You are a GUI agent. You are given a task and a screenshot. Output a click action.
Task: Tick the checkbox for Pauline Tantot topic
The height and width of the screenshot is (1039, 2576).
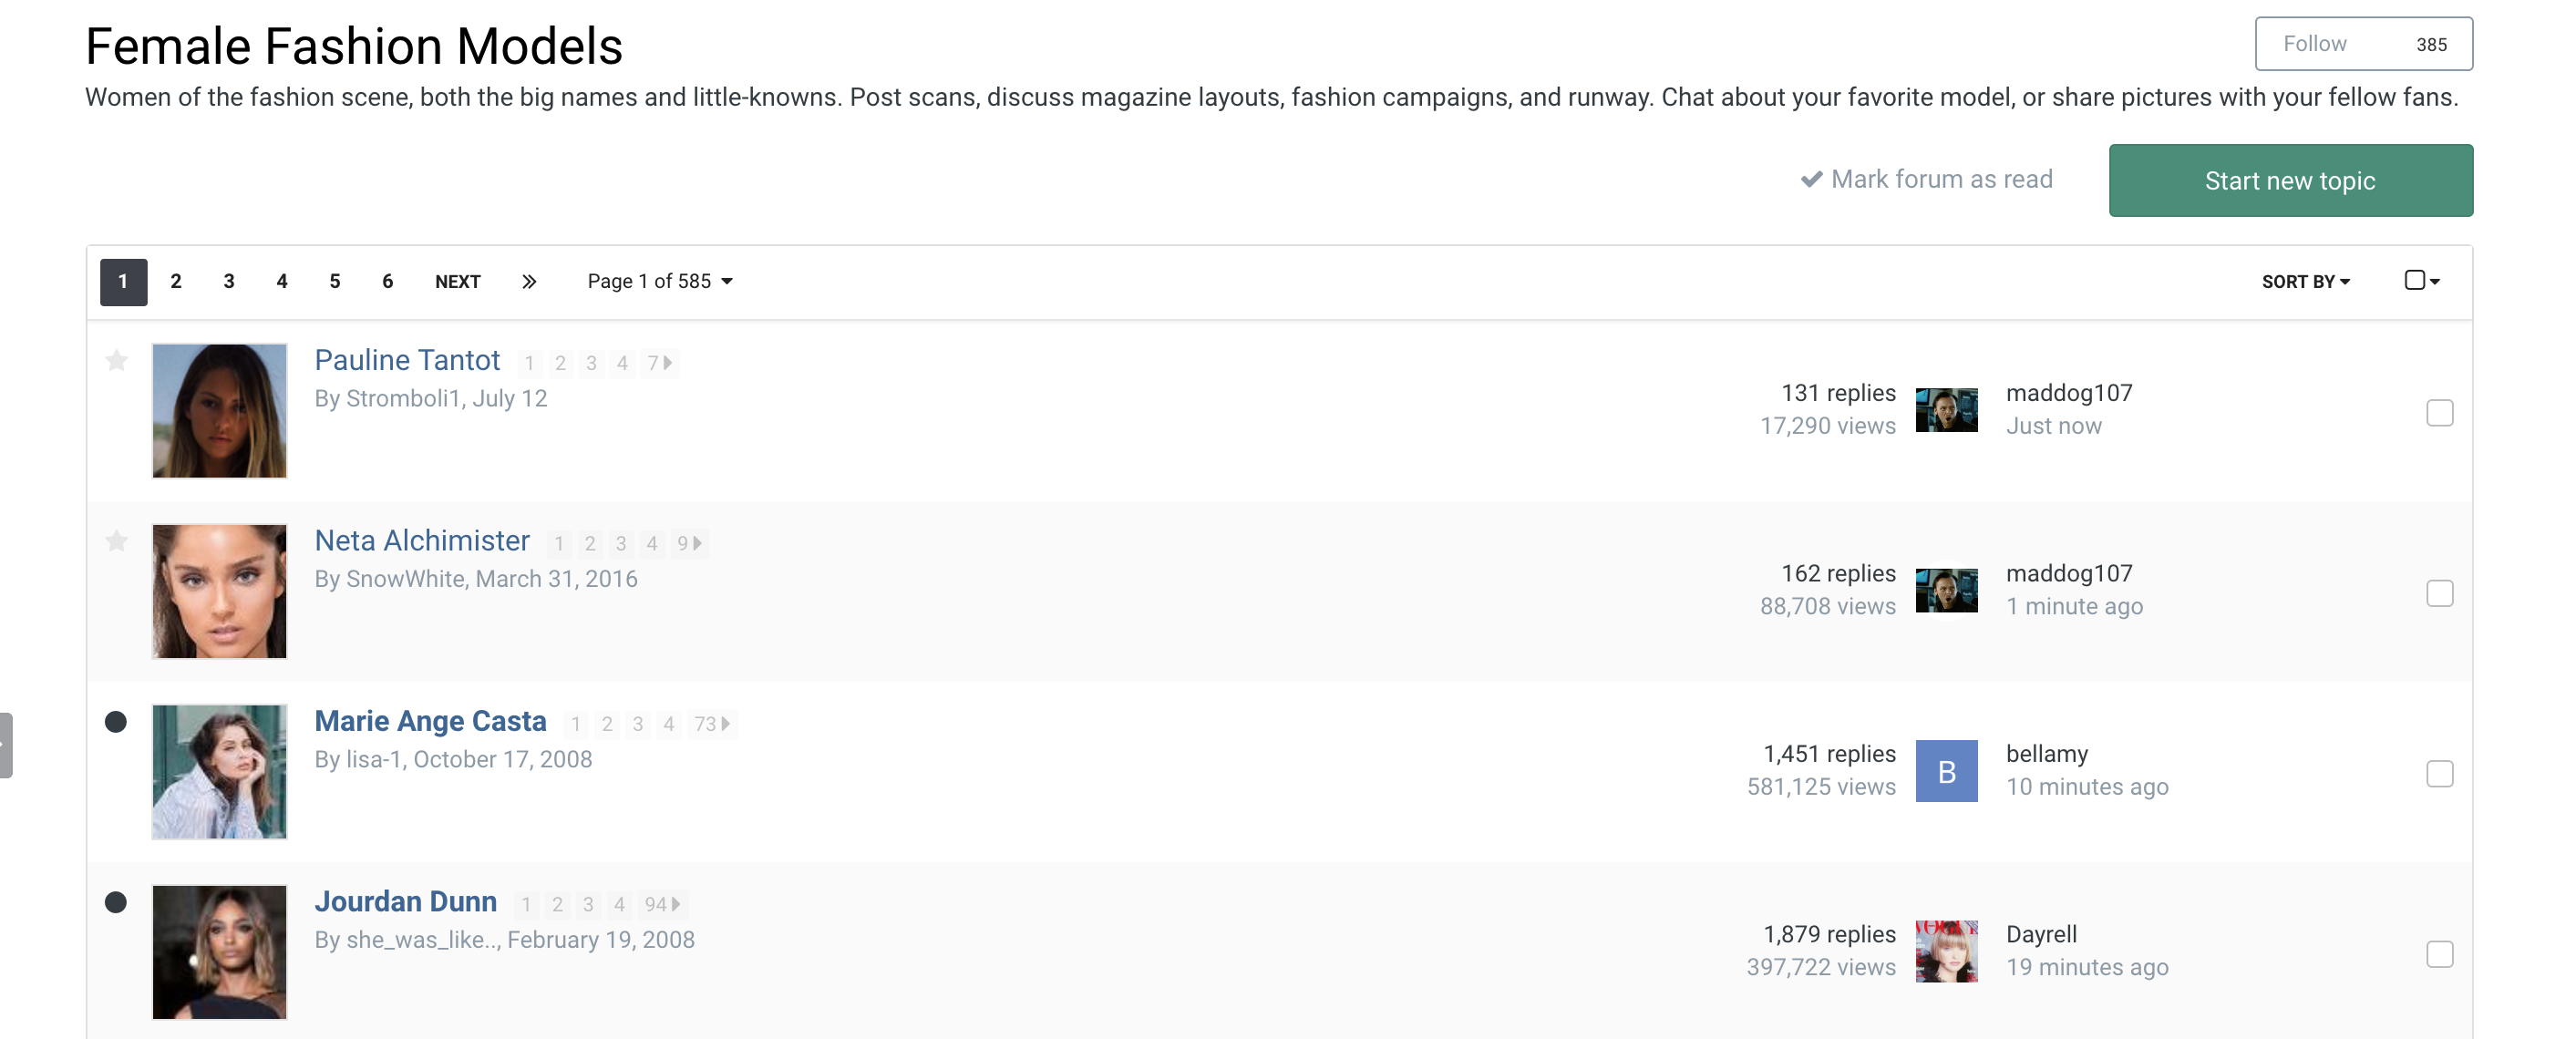coord(2439,413)
